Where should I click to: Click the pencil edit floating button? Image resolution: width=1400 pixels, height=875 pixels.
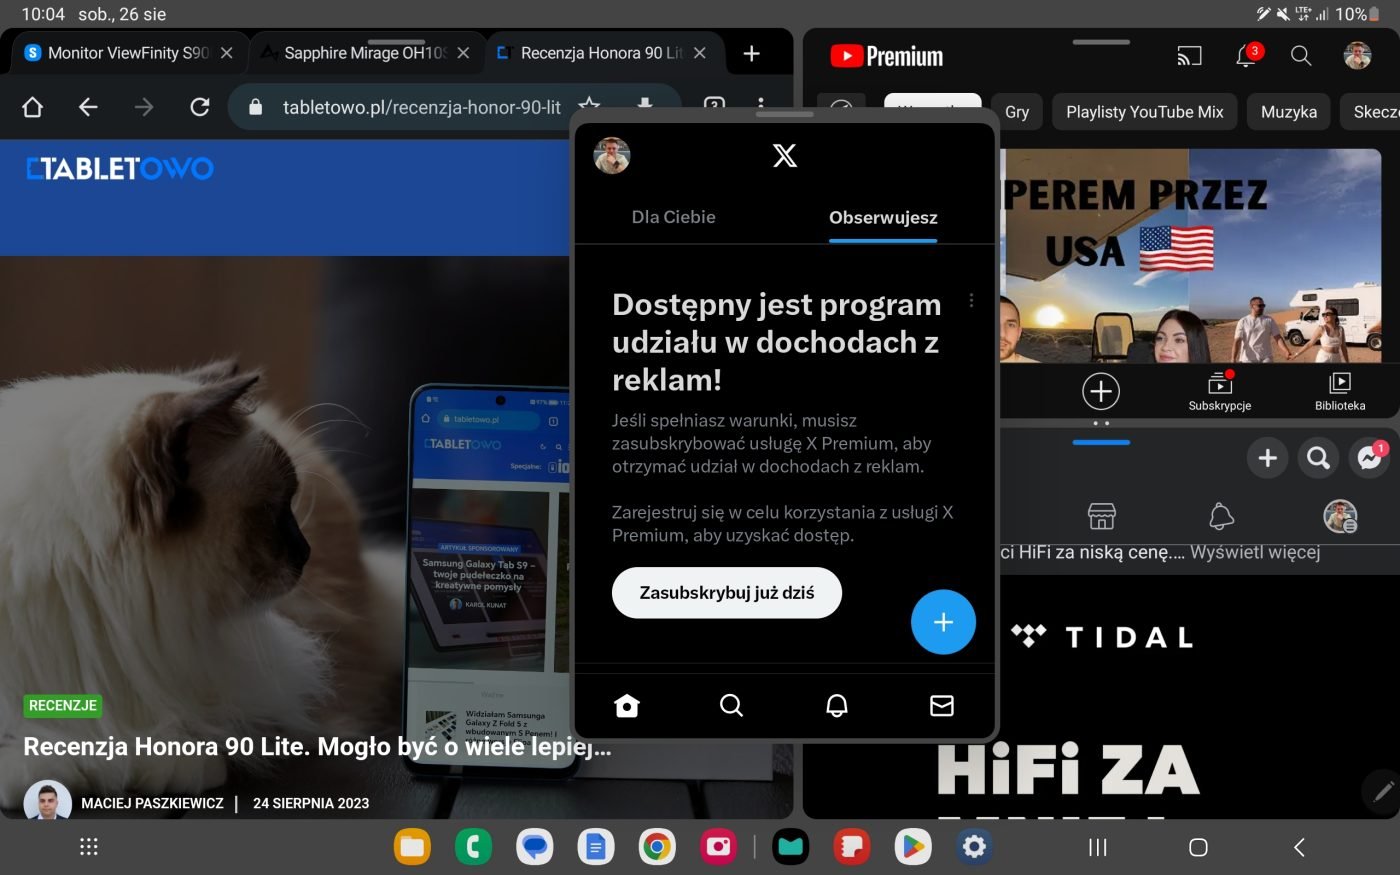coord(1383,791)
